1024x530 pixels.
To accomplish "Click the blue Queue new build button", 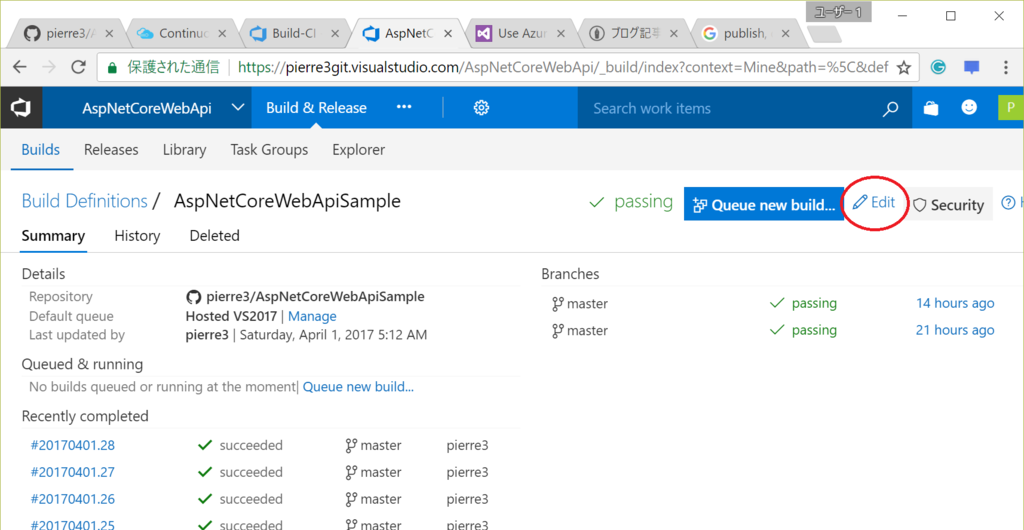I will 763,204.
